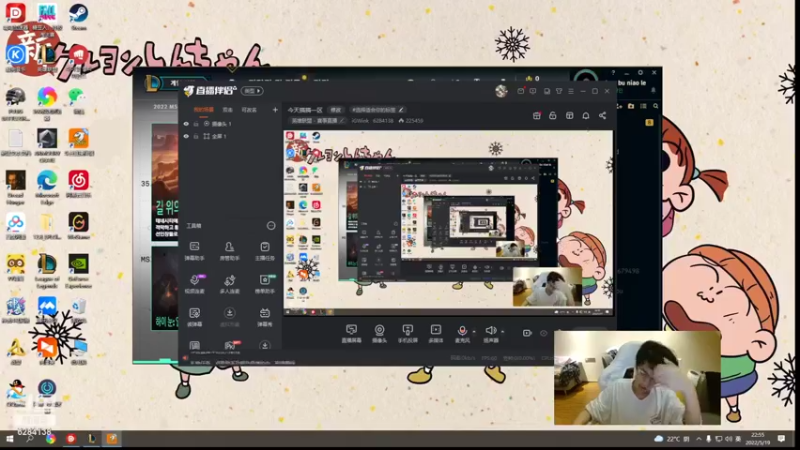Add a 摄像头 camera source
800x450 pixels.
[379, 333]
